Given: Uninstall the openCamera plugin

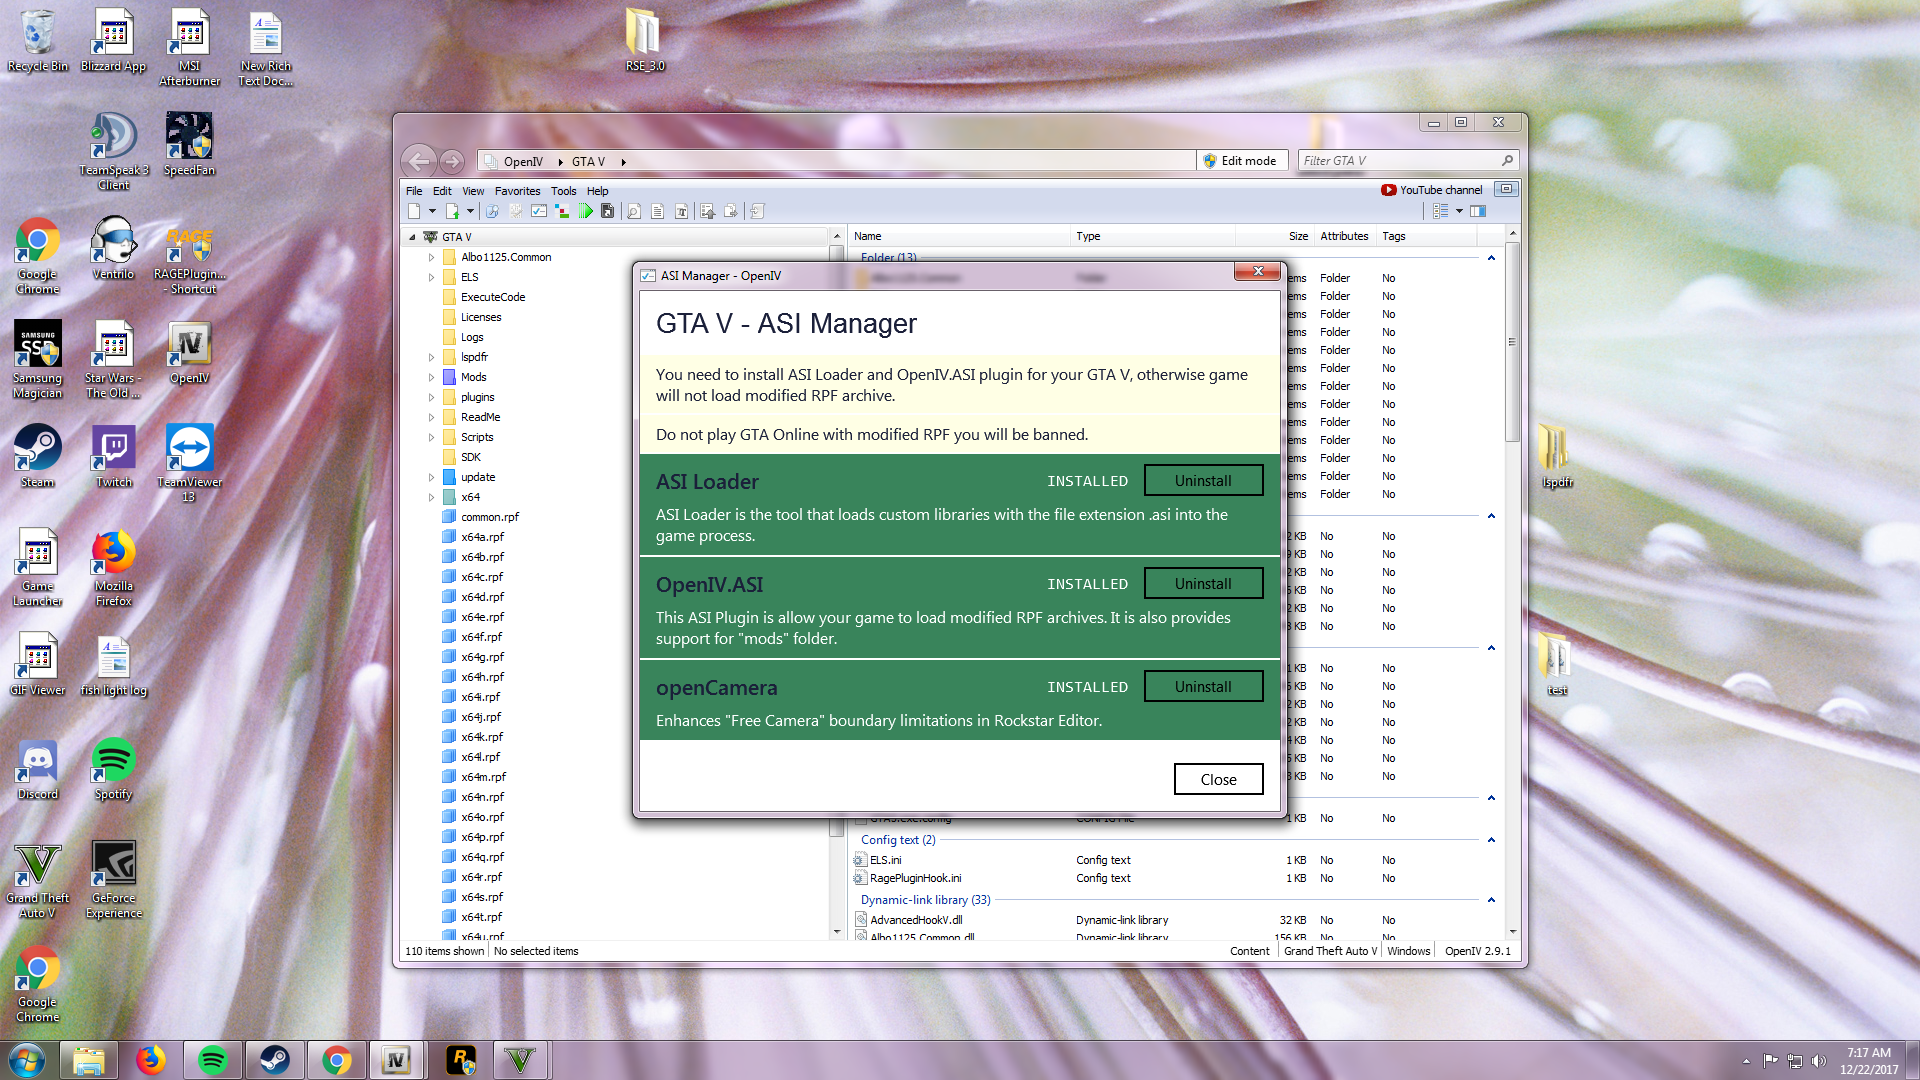Looking at the screenshot, I should (1203, 687).
